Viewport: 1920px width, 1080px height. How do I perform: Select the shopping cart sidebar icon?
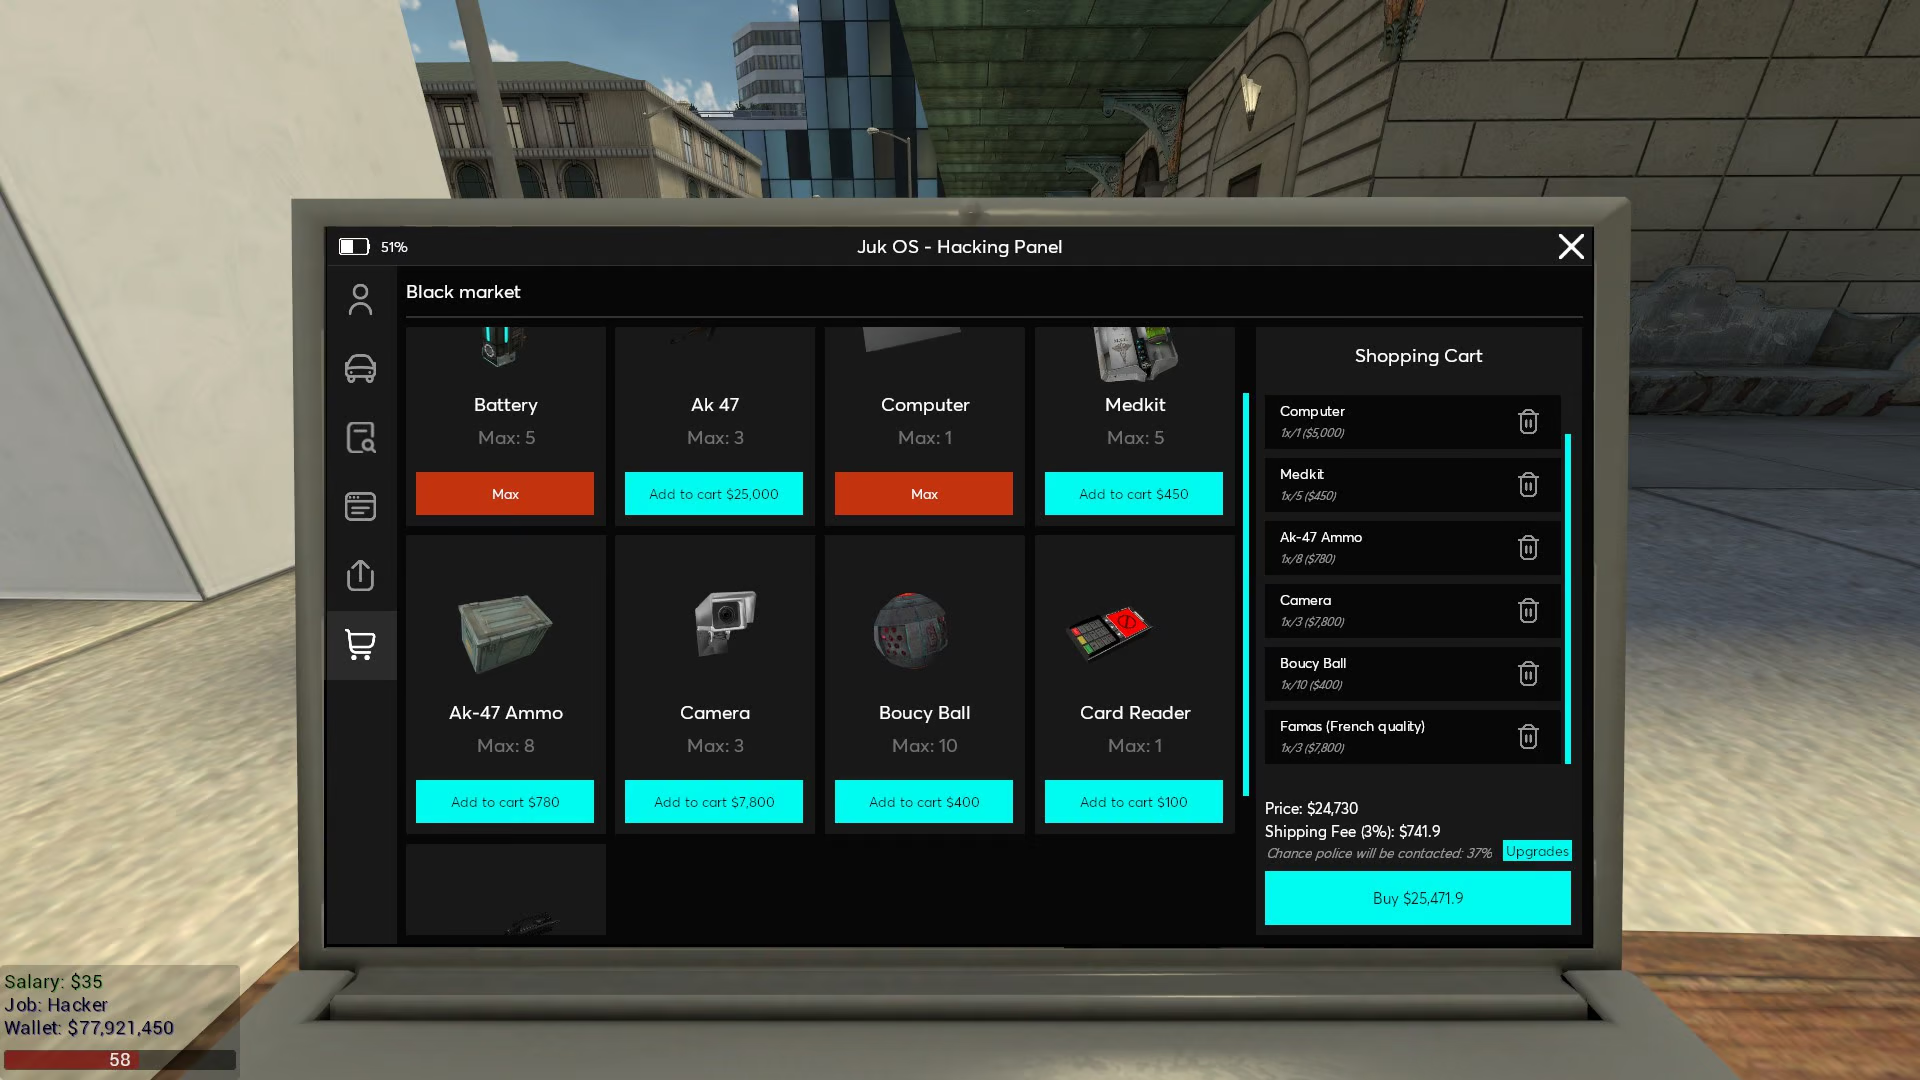pyautogui.click(x=360, y=645)
